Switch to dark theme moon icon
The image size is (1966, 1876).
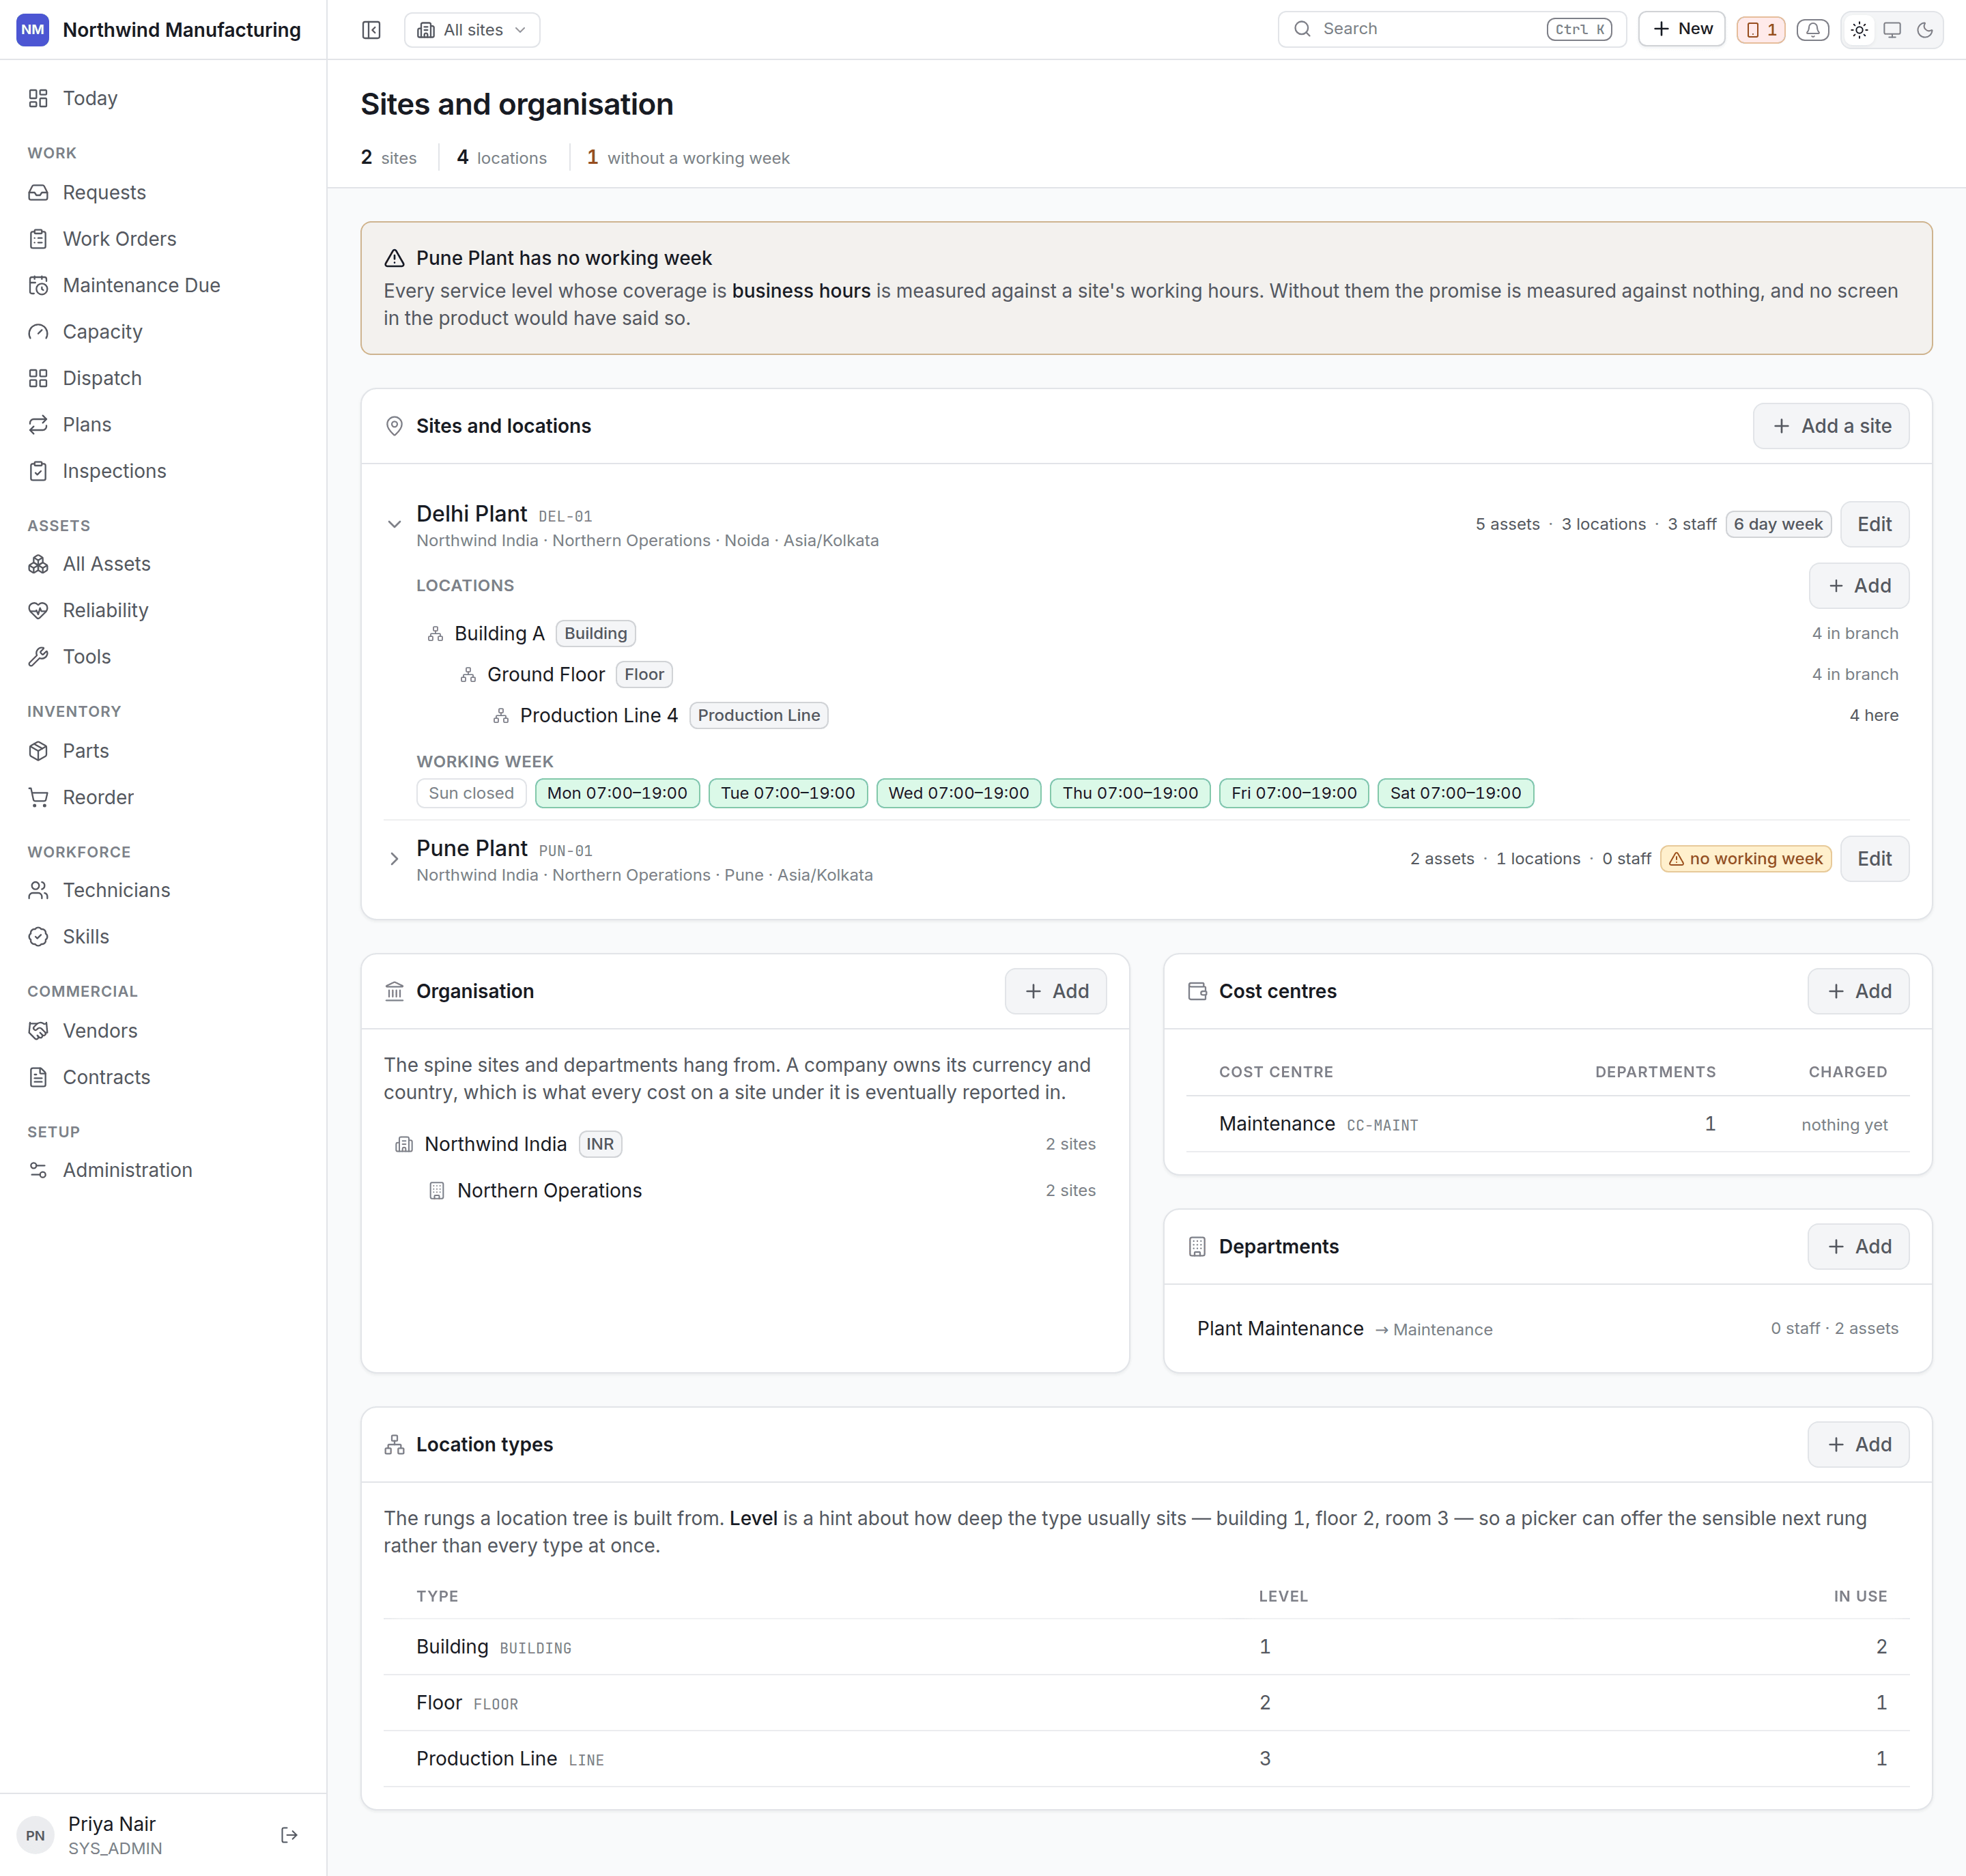[1925, 30]
